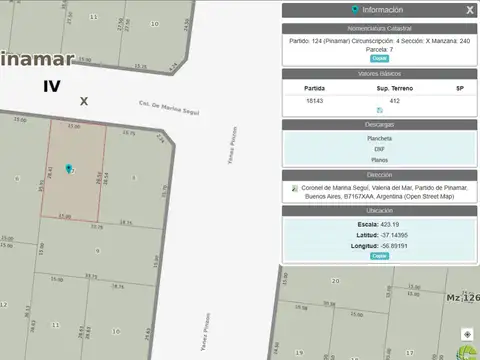Click the Descargas section header

coord(379,125)
